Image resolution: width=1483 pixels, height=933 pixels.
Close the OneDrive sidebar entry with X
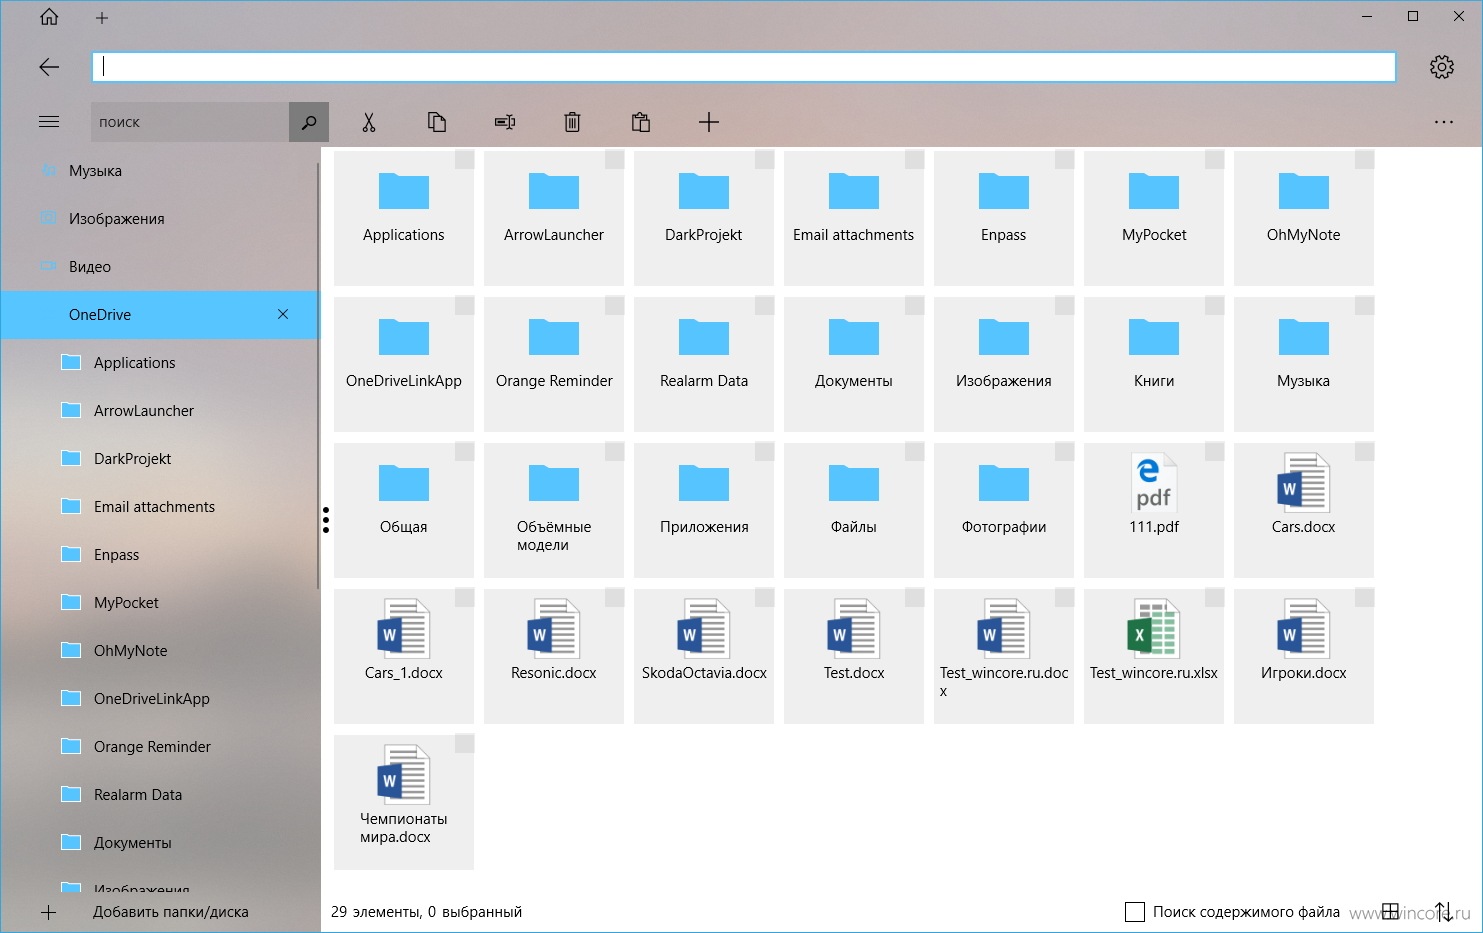(283, 314)
